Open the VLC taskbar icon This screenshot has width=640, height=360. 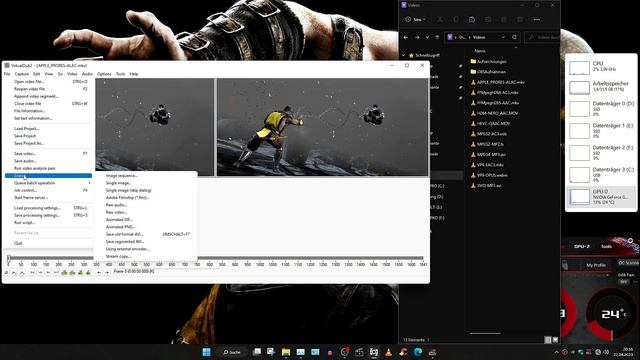(389, 352)
